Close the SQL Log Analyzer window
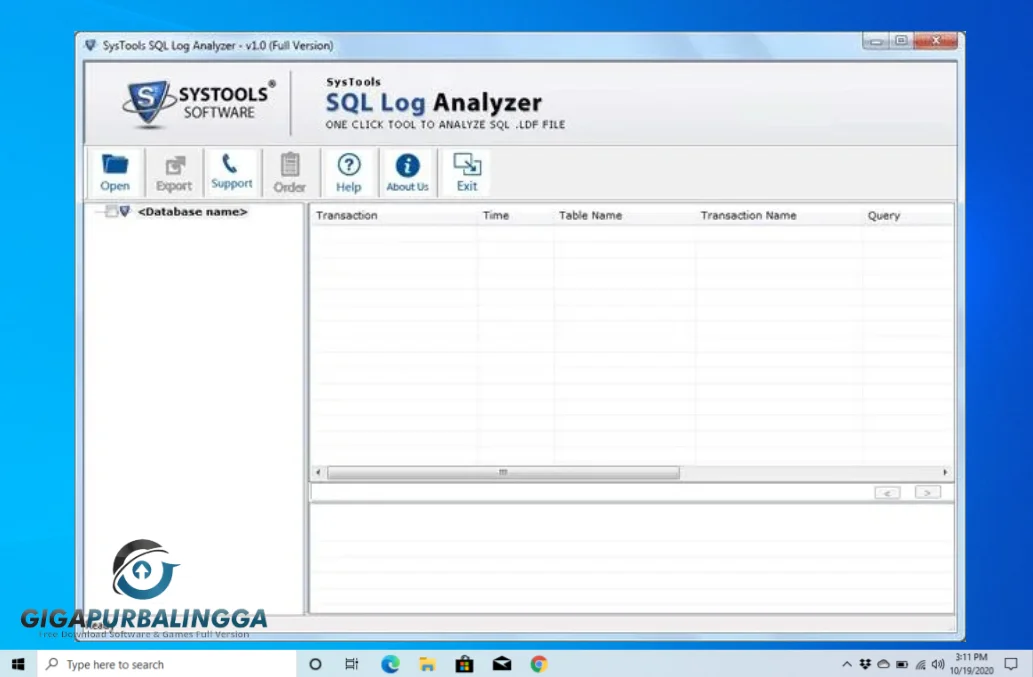 (935, 41)
